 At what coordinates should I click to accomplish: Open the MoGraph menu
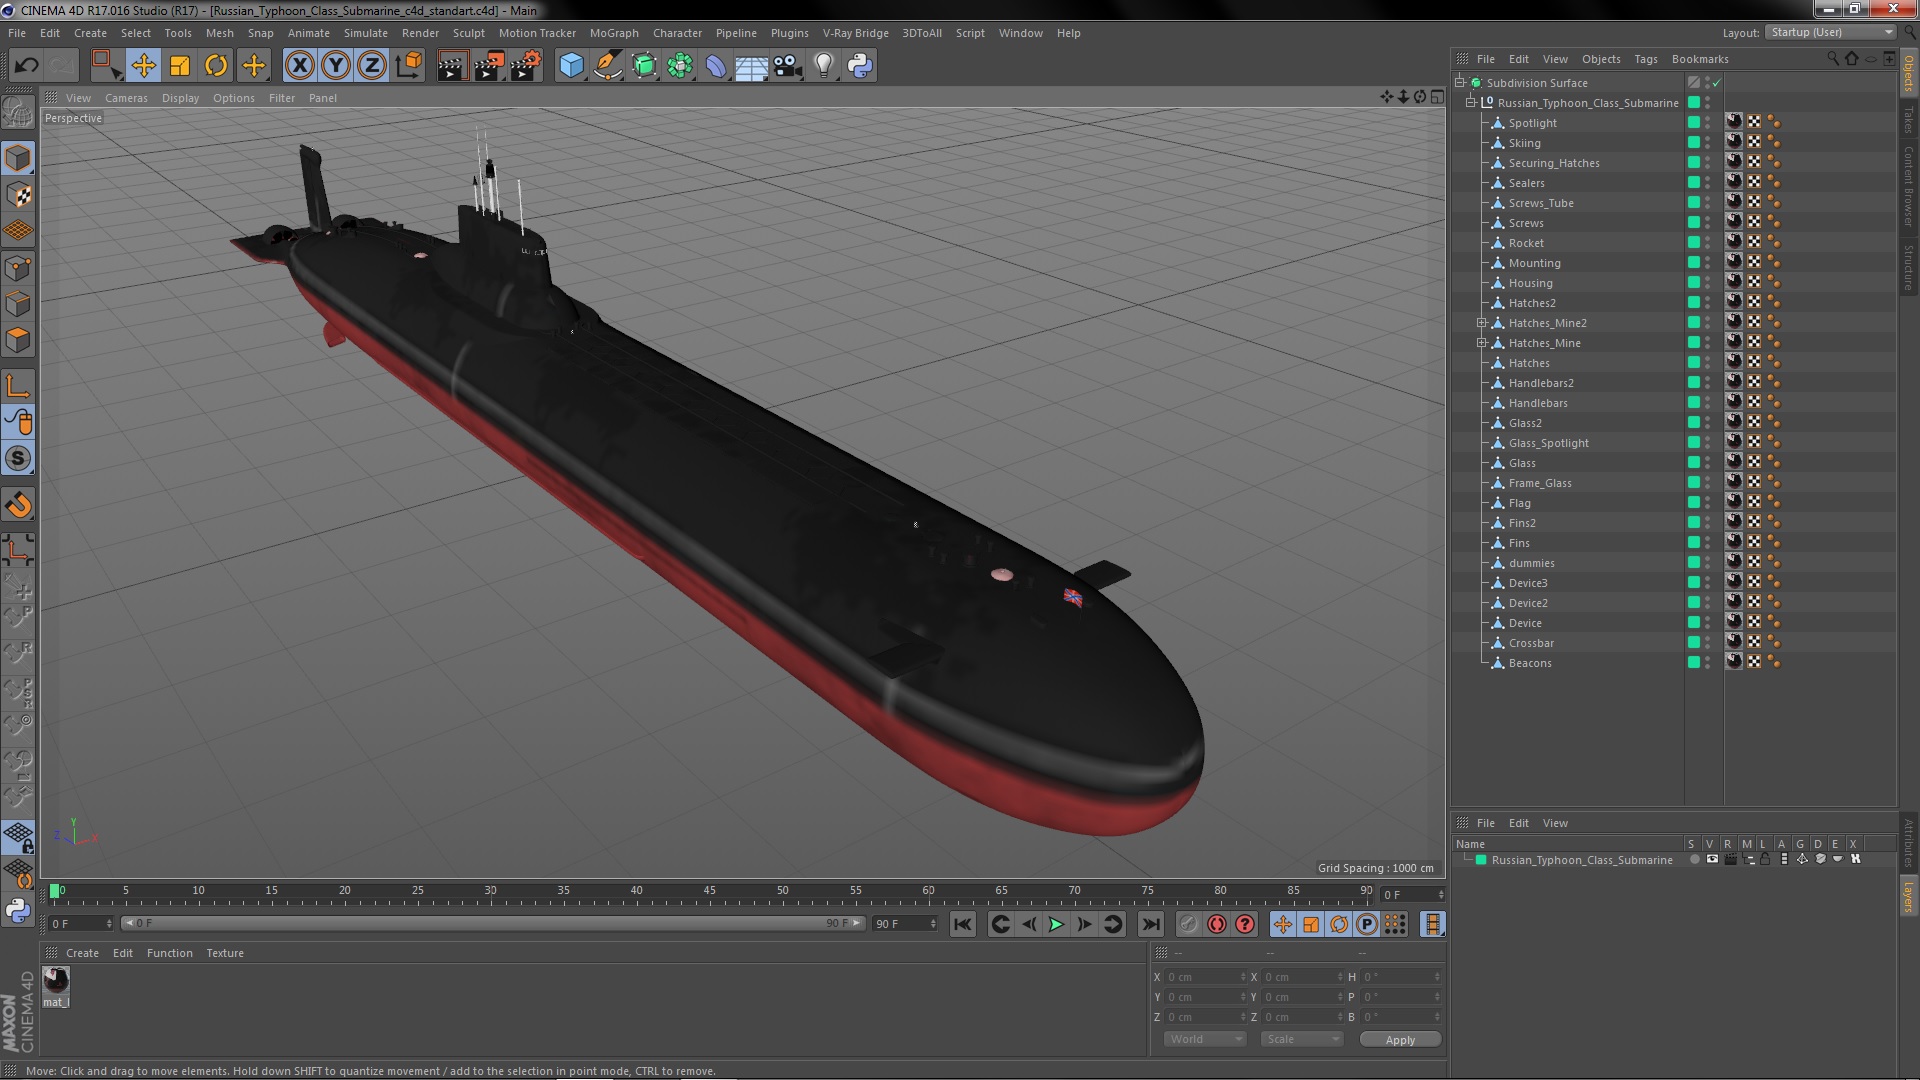pos(613,33)
